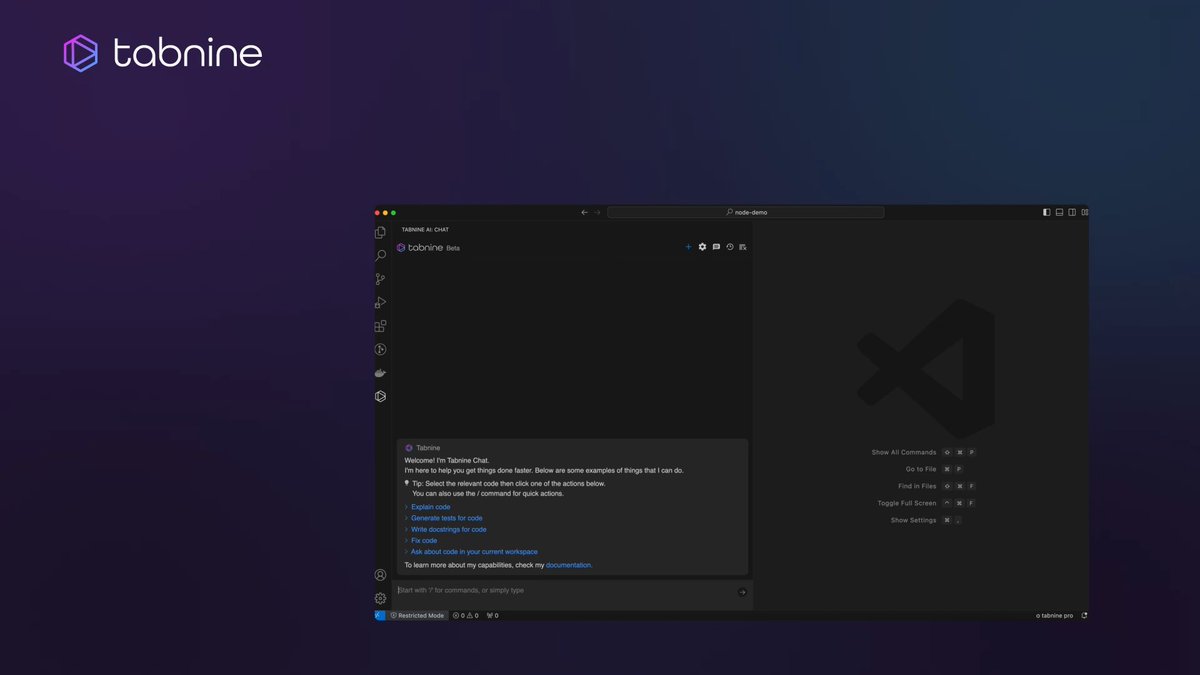This screenshot has width=1200, height=675.
Task: Select the Tabnine icon in activity bar
Action: (x=380, y=396)
